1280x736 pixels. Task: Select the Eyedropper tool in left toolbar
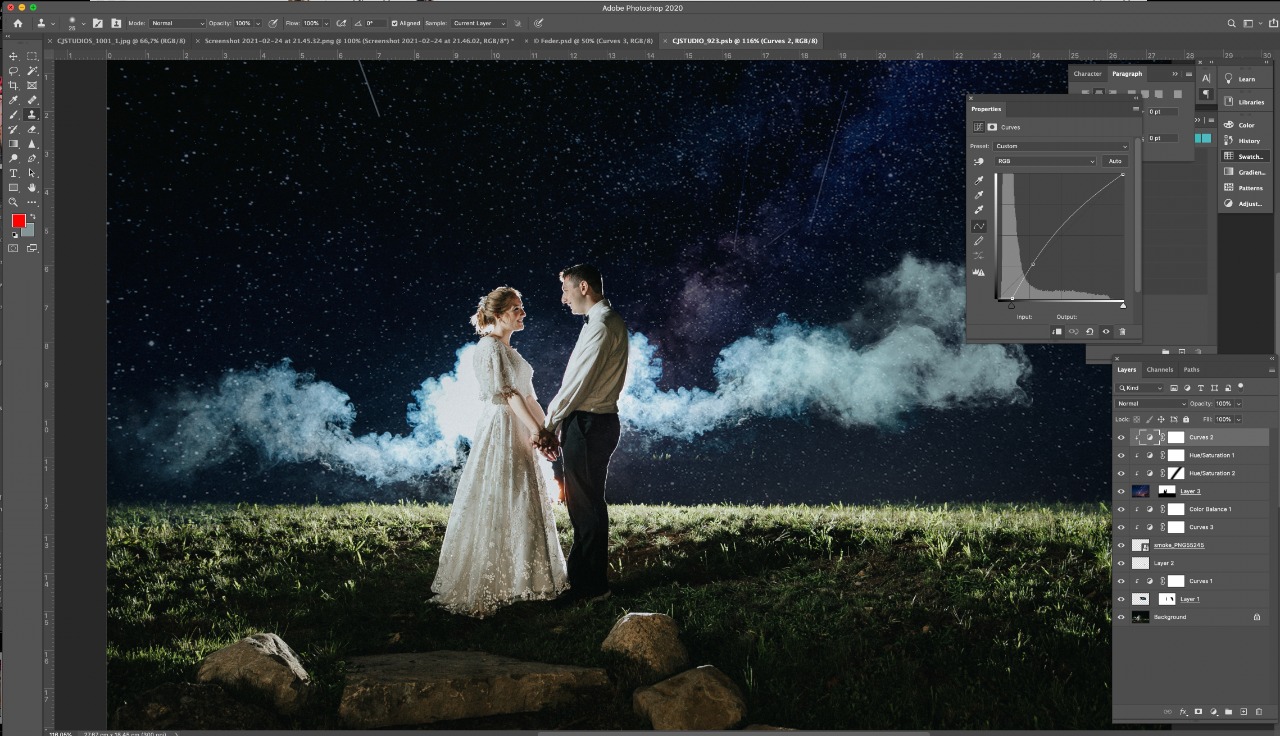point(14,100)
